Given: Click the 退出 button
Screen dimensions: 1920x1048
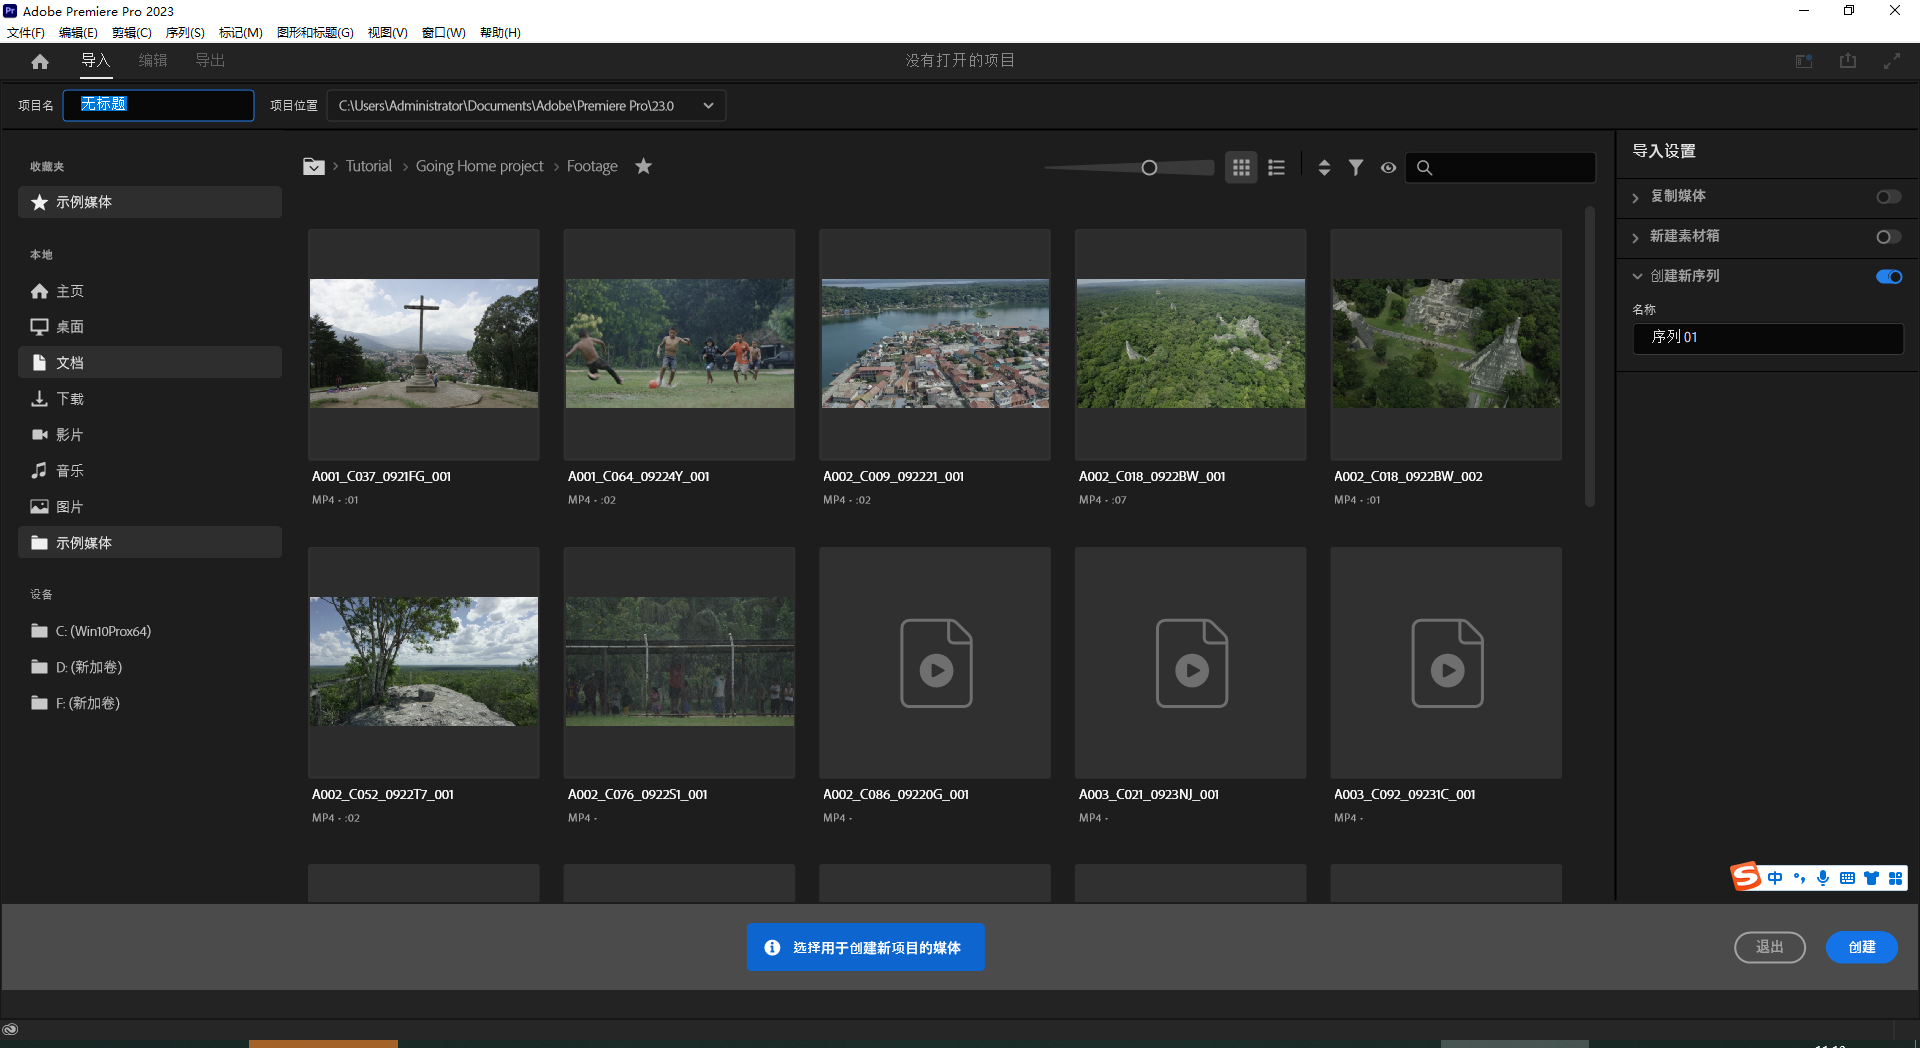Looking at the screenshot, I should tap(1769, 947).
